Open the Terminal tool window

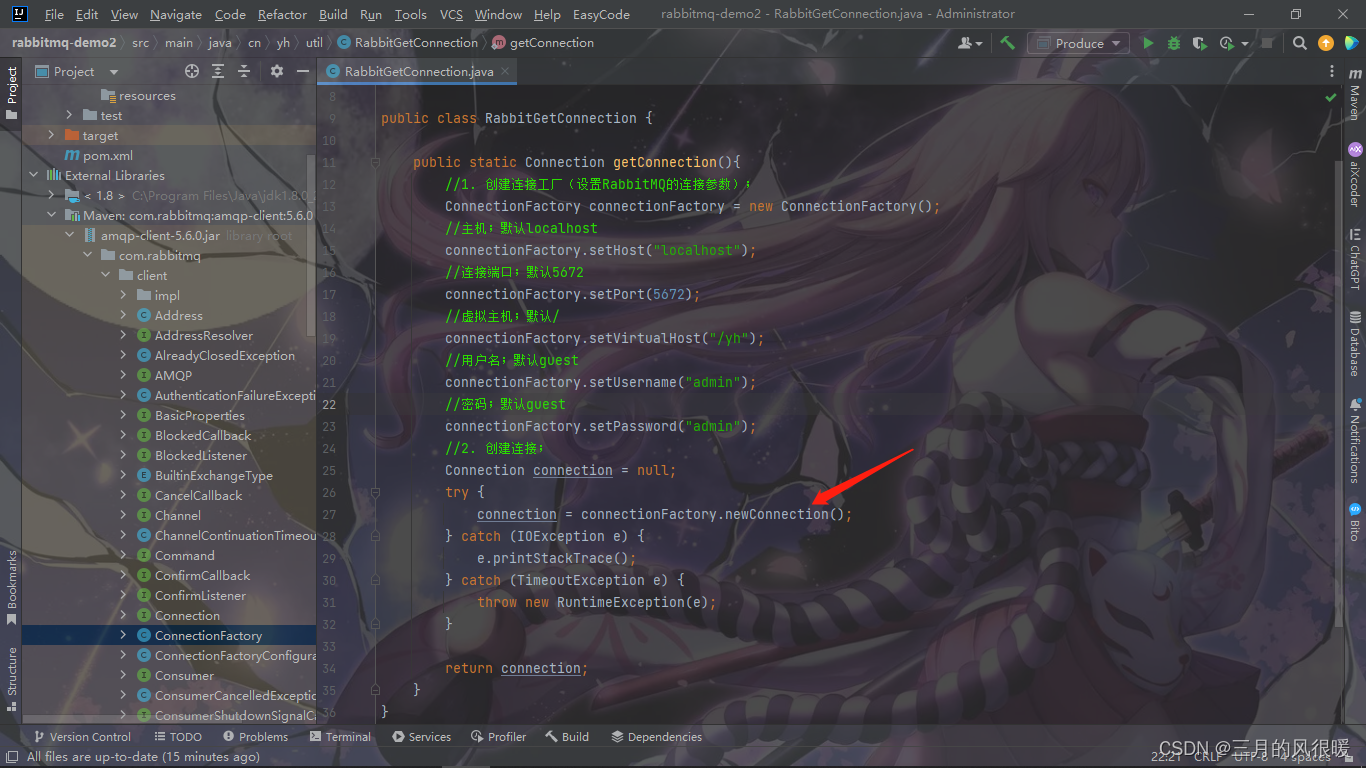(x=340, y=737)
